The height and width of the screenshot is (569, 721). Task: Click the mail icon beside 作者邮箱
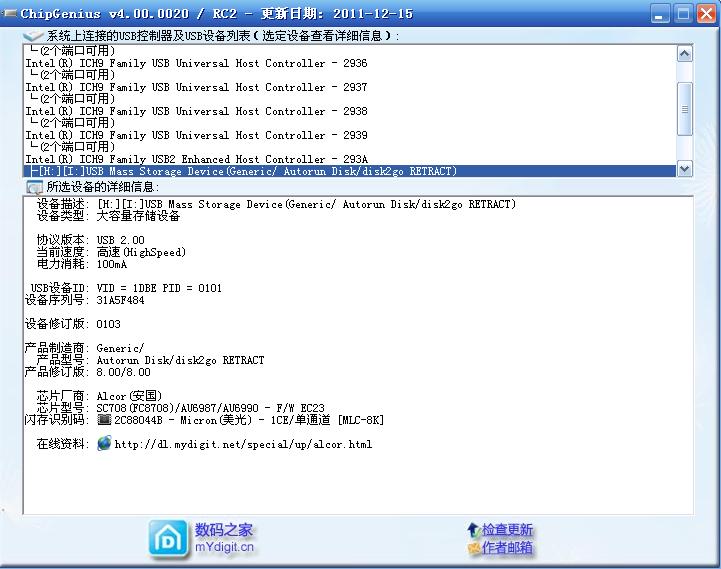(474, 547)
